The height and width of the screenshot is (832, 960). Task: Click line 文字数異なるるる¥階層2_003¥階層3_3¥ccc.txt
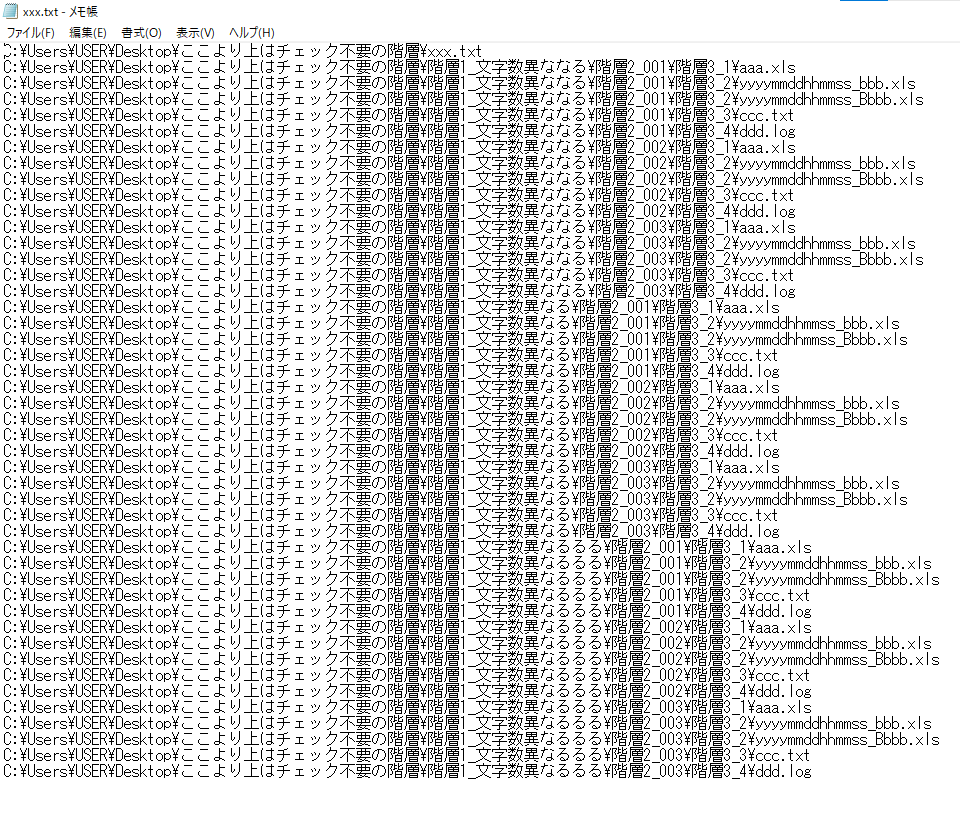407,755
